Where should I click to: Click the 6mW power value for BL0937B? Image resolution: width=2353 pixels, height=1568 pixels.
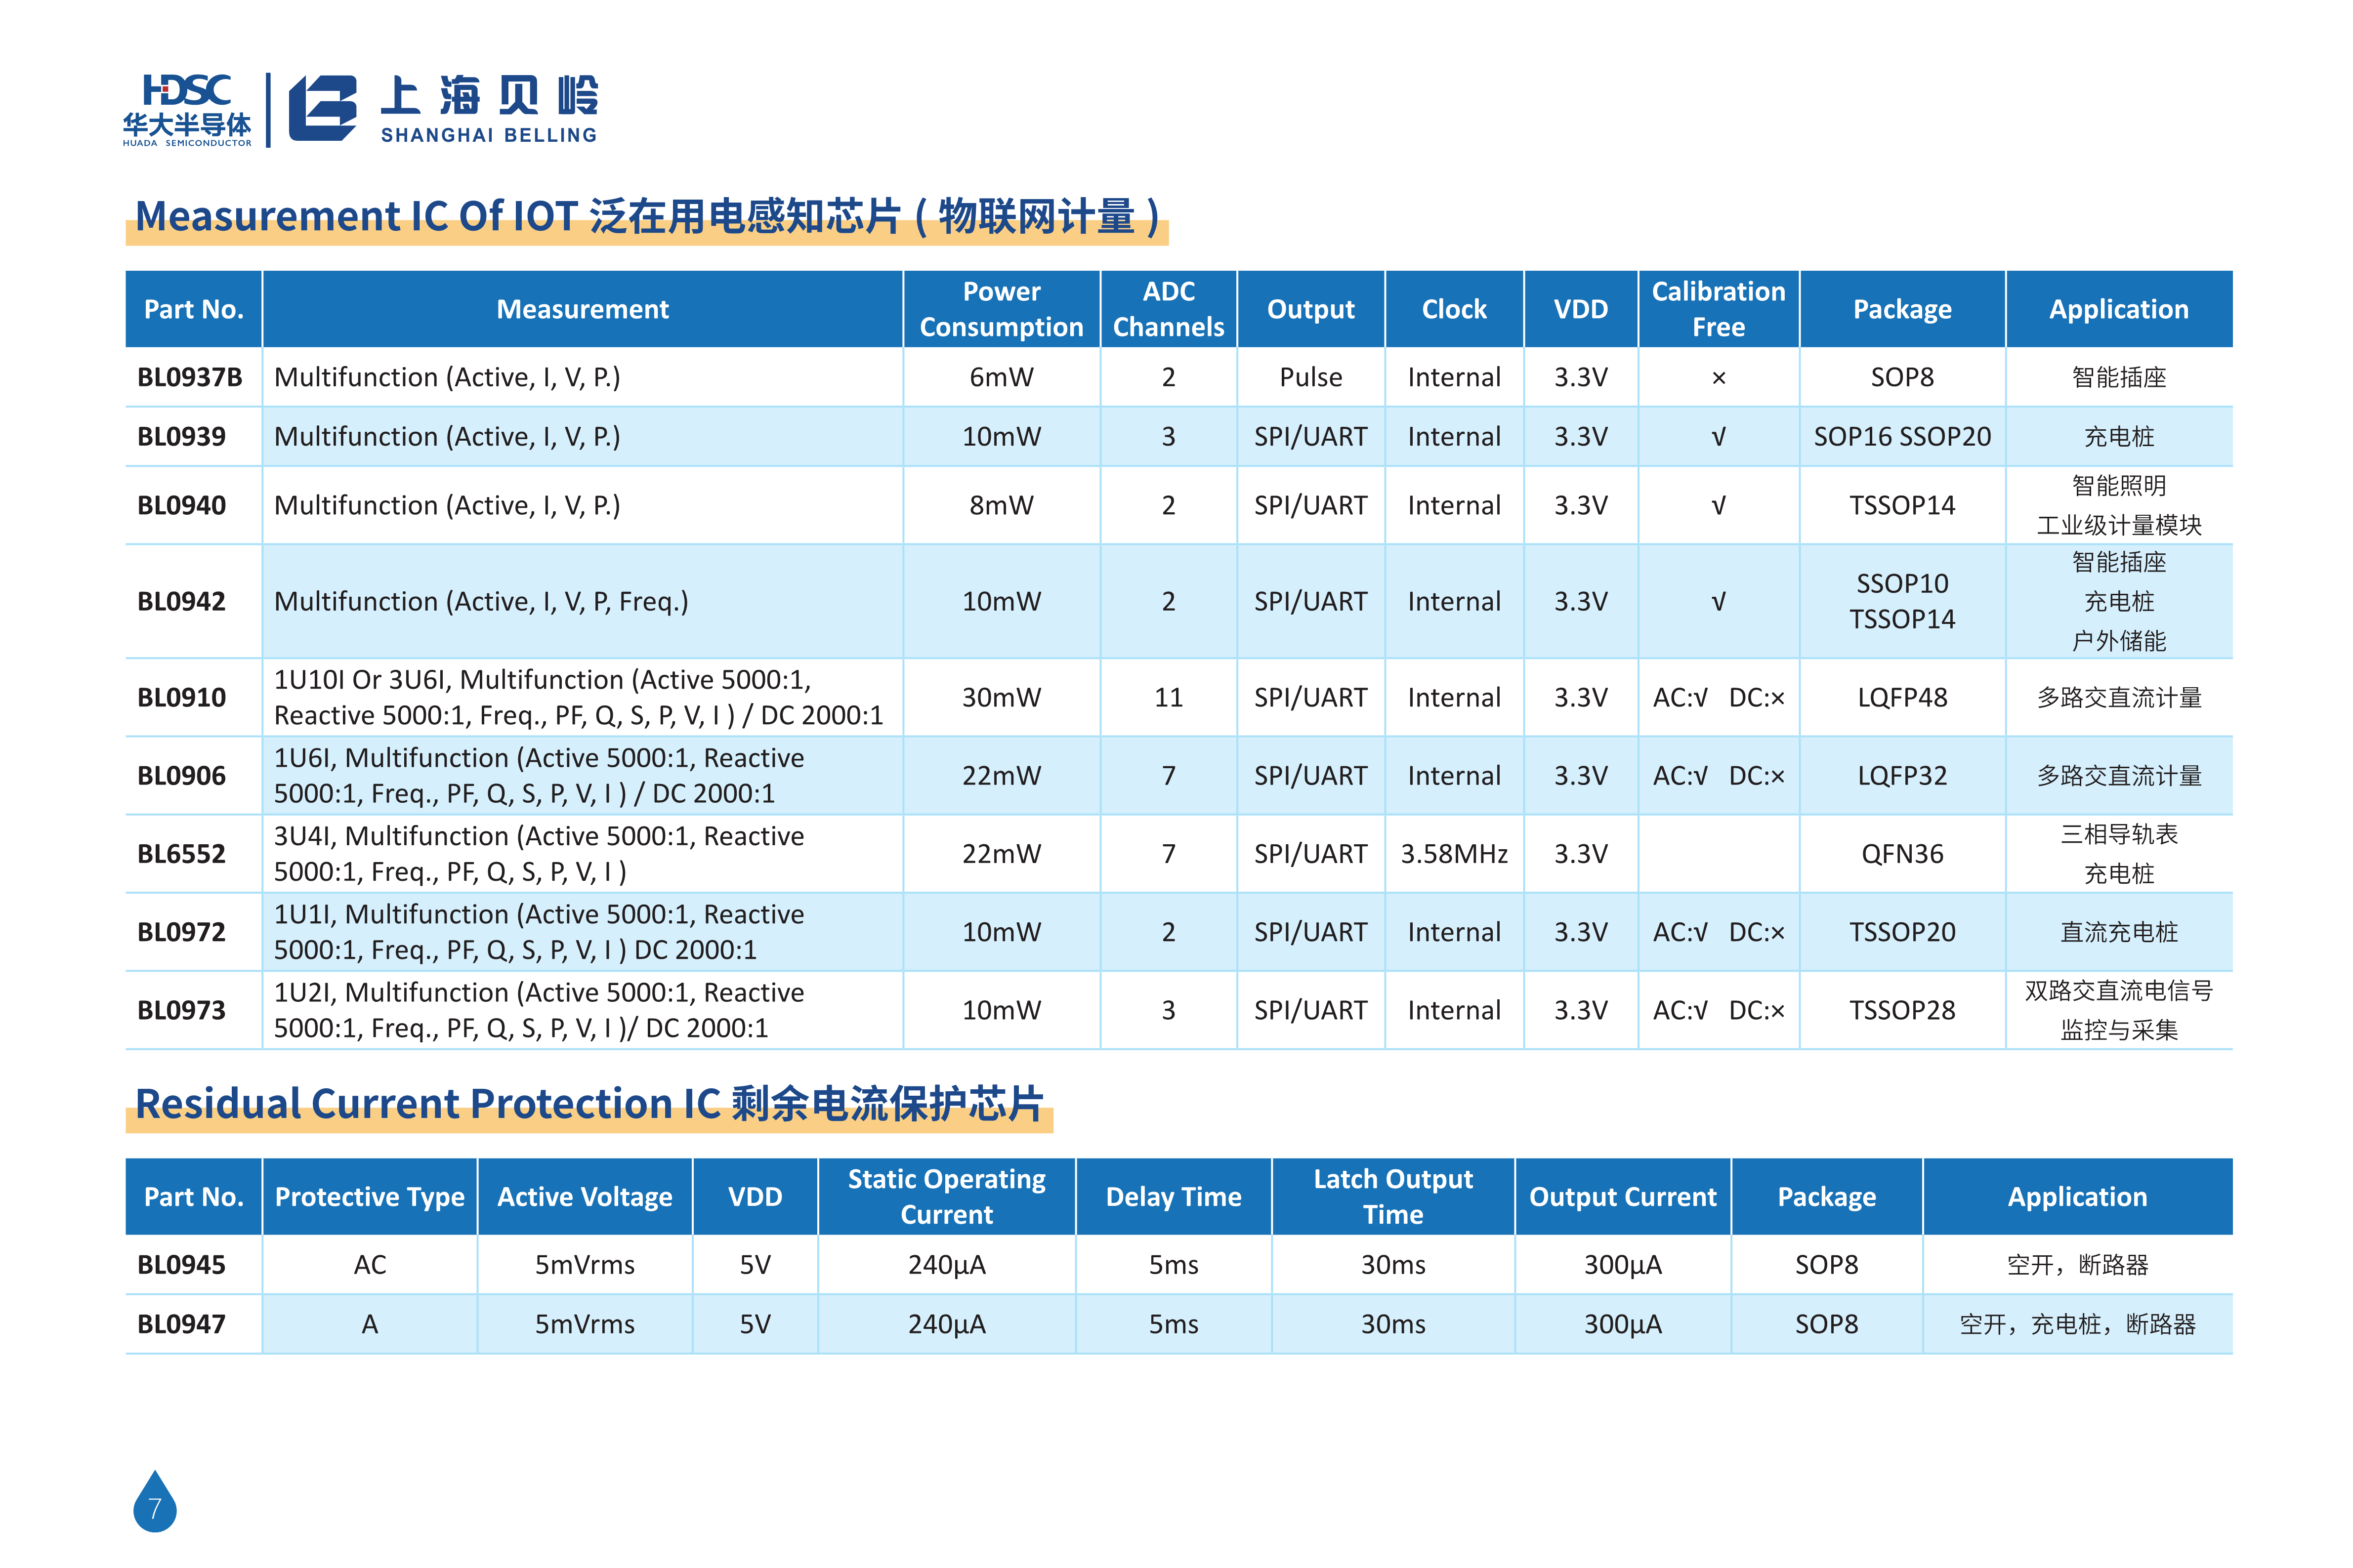(1001, 377)
